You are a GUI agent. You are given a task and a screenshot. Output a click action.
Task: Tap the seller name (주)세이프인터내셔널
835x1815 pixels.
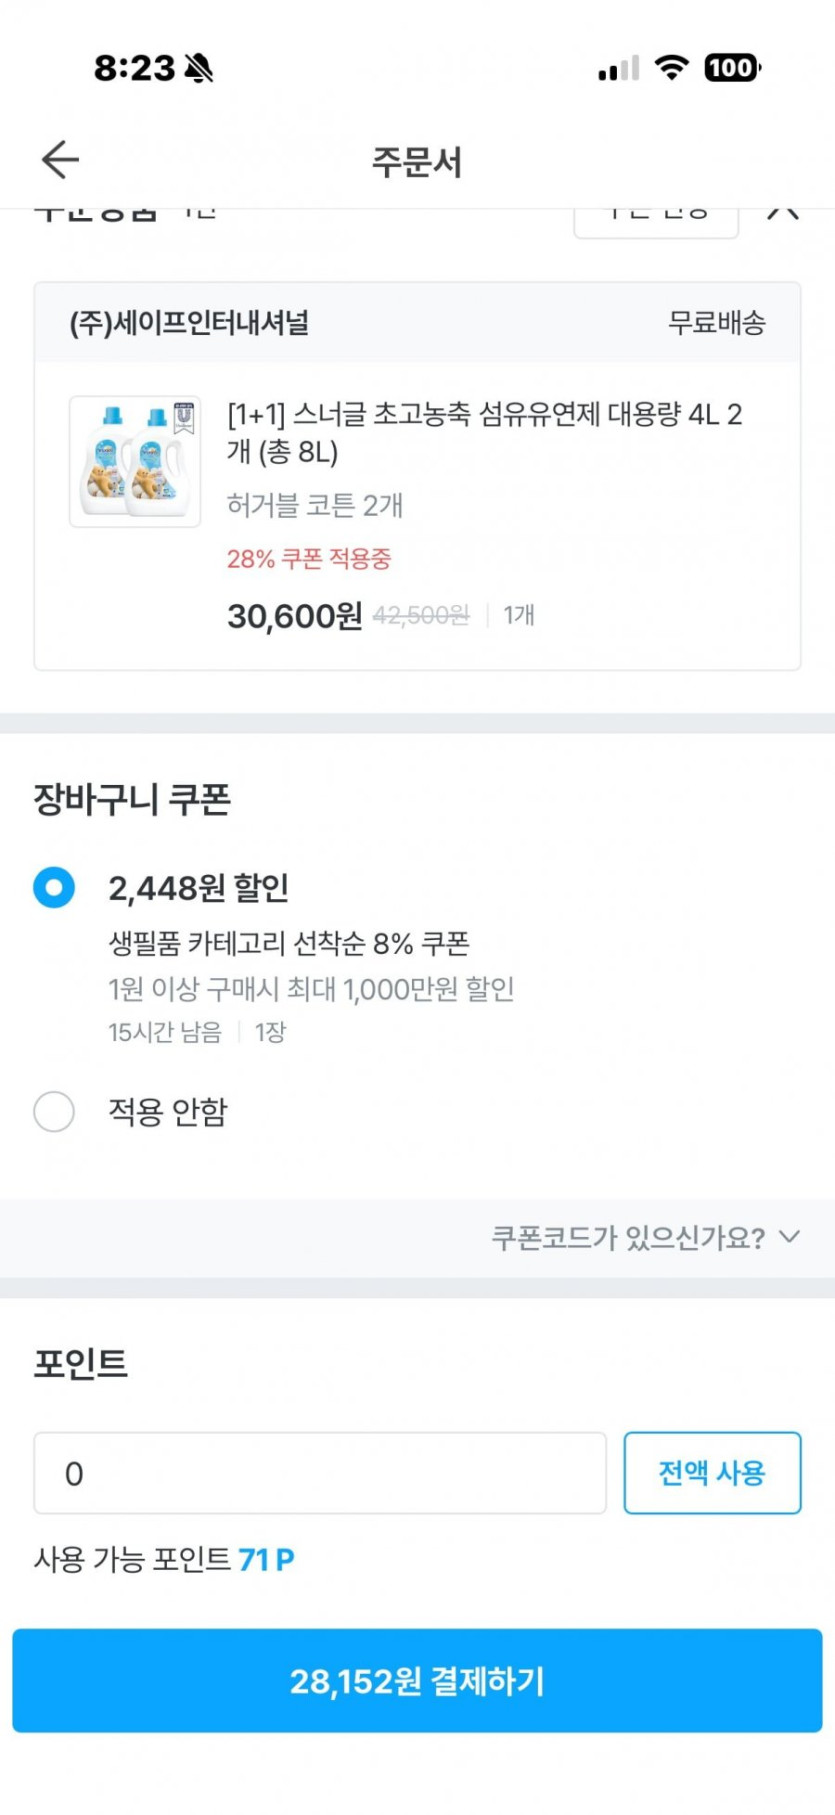[x=189, y=323]
